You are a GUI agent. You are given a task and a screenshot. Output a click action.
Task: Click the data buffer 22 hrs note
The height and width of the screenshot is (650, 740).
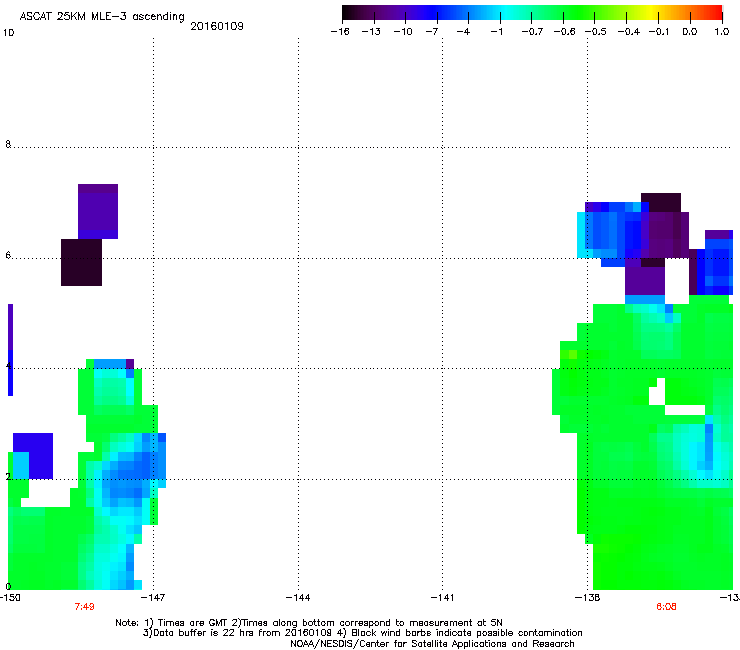pyautogui.click(x=362, y=633)
